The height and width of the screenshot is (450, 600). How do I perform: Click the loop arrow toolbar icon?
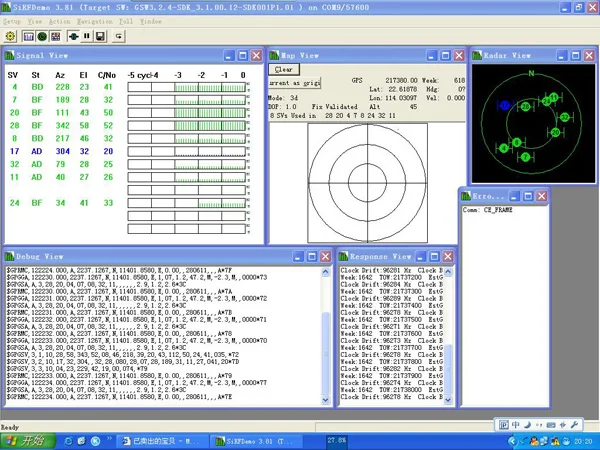point(119,36)
